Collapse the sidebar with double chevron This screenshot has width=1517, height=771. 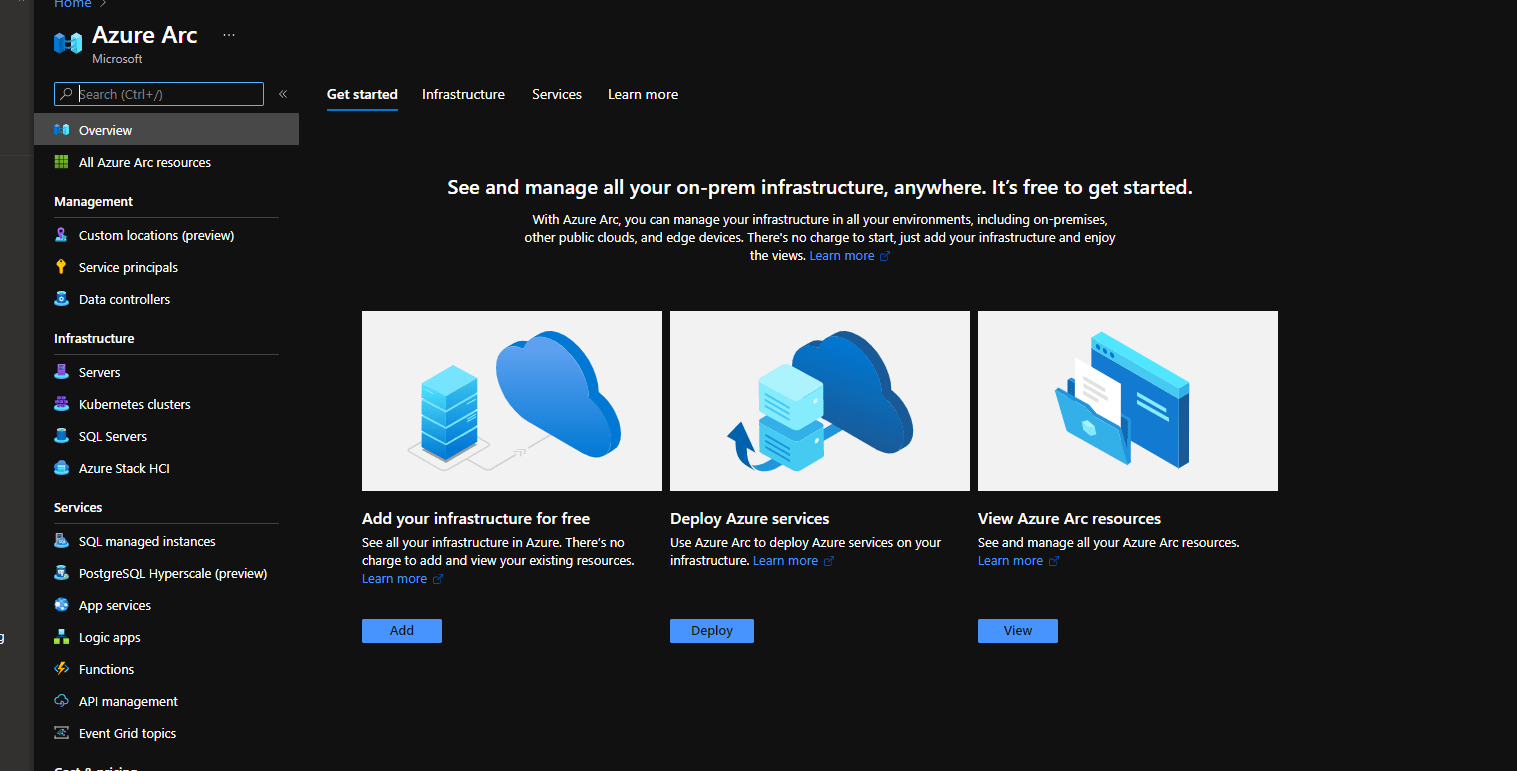point(283,94)
